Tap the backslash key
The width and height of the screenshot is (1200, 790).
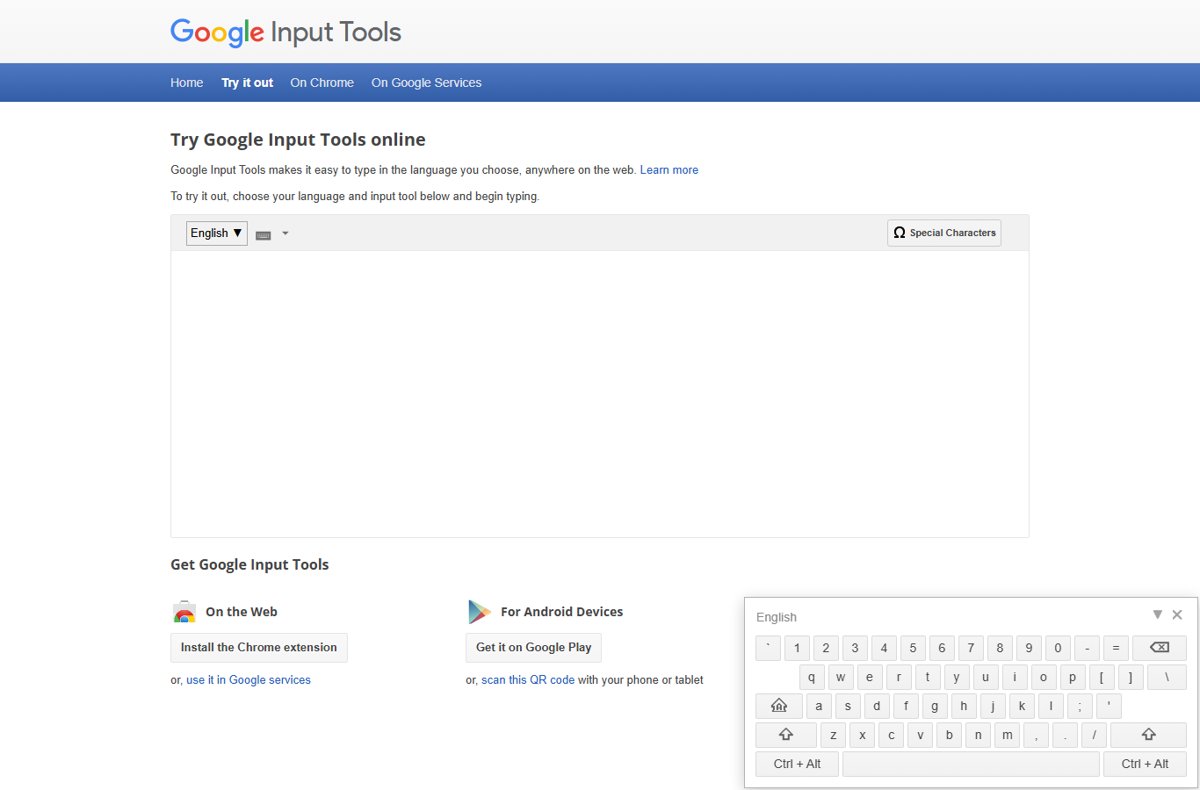click(x=1166, y=677)
